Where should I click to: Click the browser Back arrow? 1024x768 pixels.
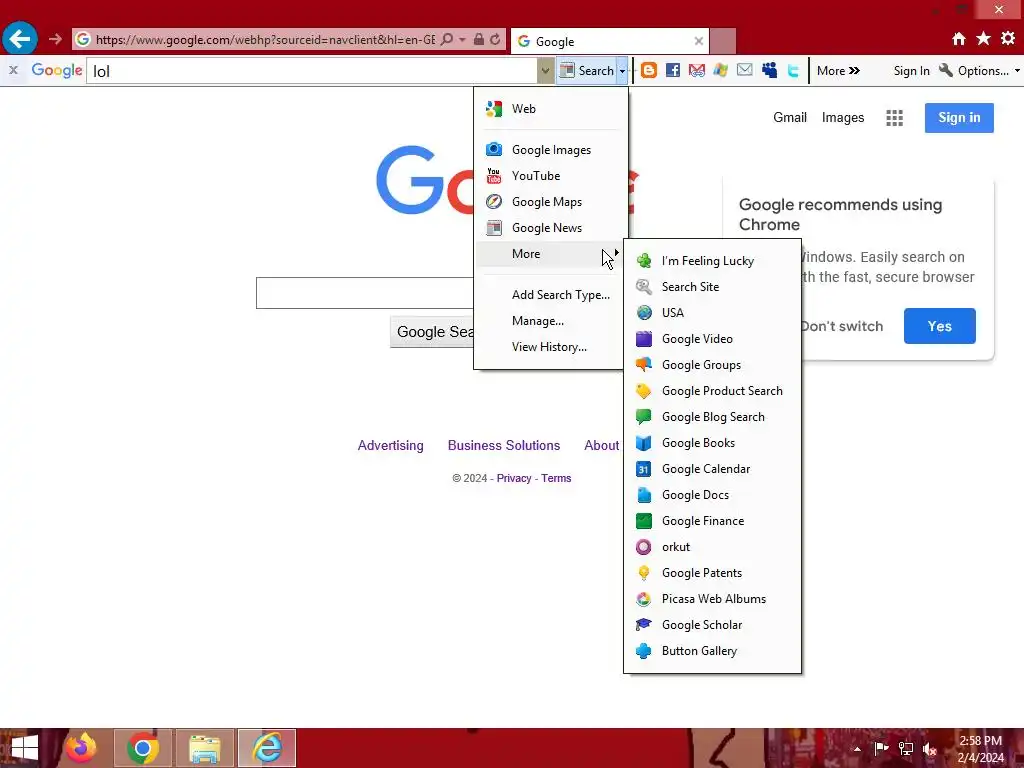click(x=20, y=39)
